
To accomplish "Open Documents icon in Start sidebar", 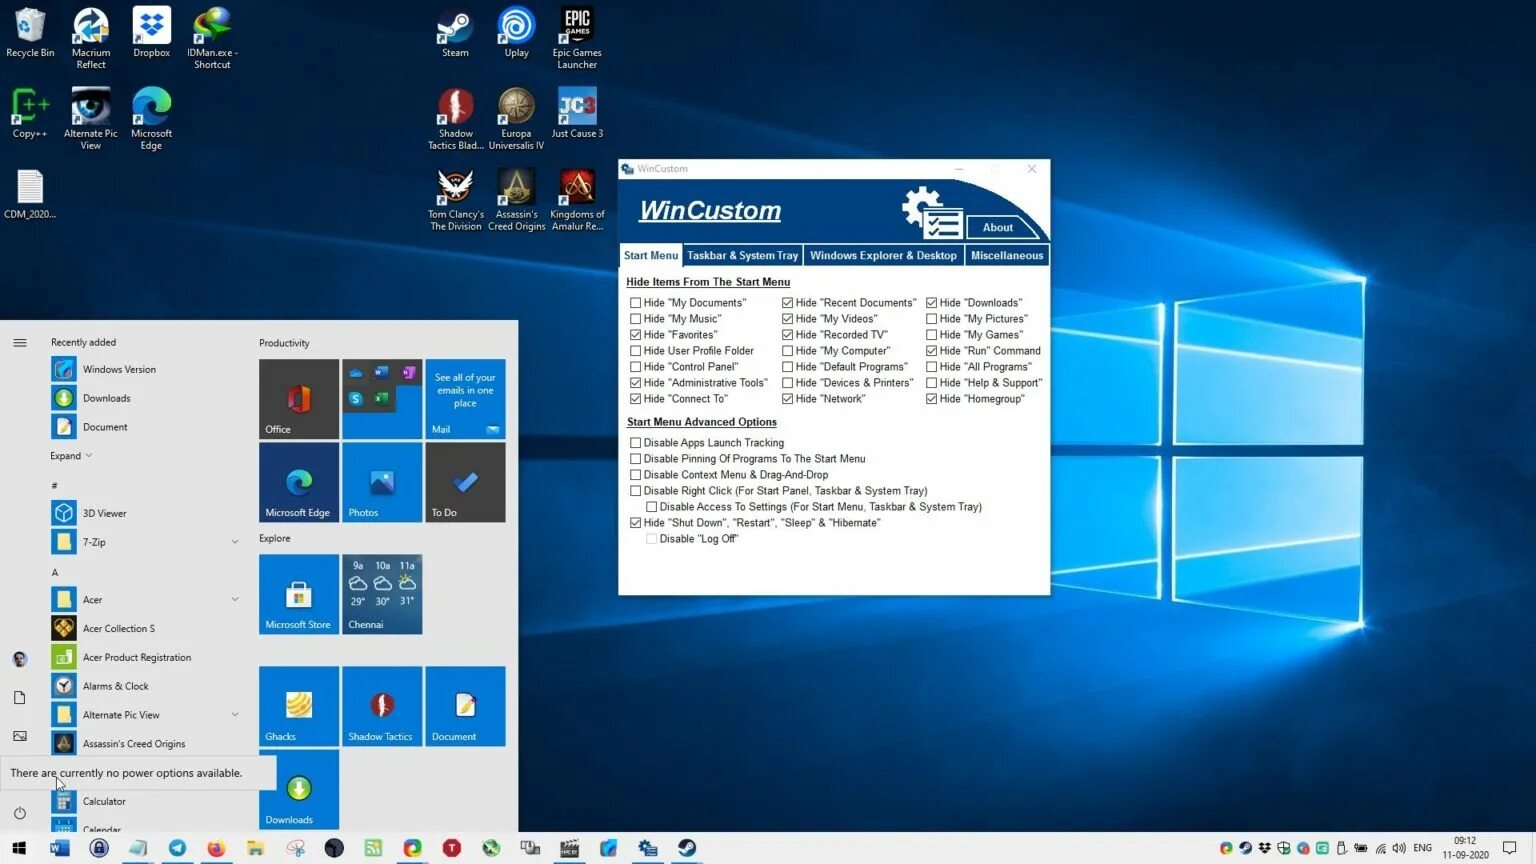I will (x=20, y=697).
